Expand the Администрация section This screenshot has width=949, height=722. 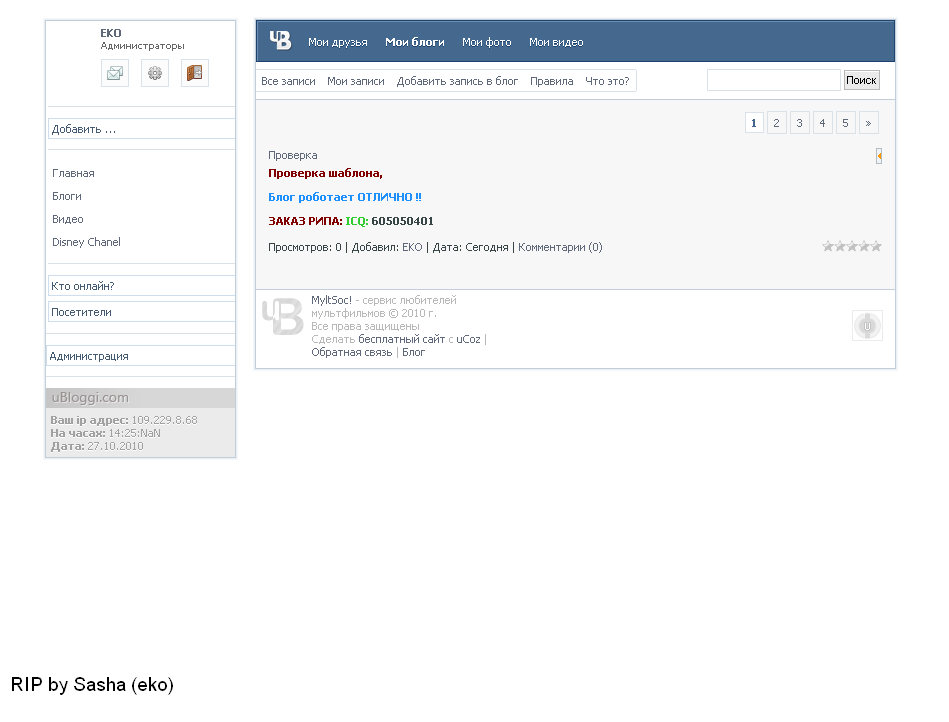point(141,356)
